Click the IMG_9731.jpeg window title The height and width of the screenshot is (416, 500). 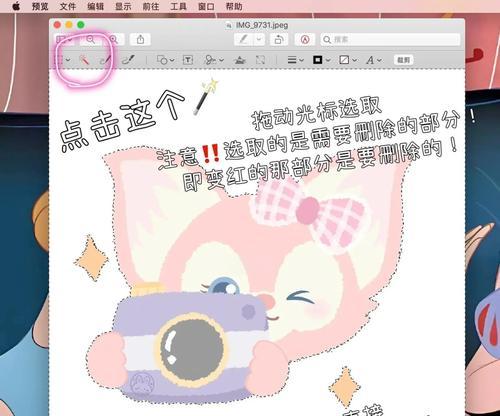pos(262,25)
